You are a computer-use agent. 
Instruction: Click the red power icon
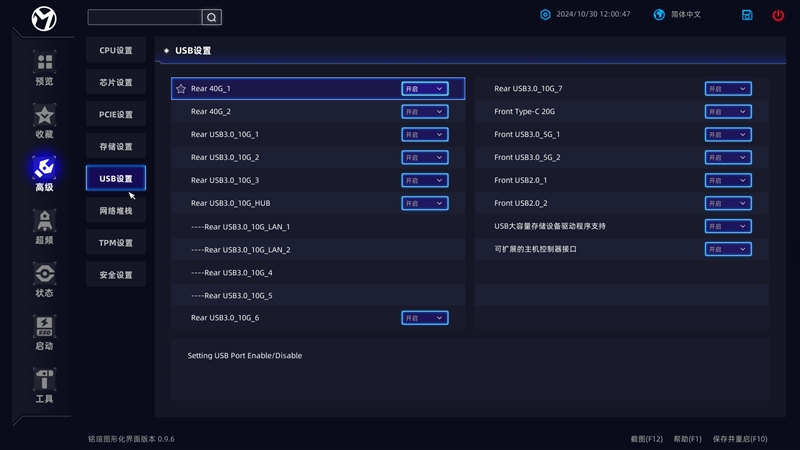click(x=778, y=15)
